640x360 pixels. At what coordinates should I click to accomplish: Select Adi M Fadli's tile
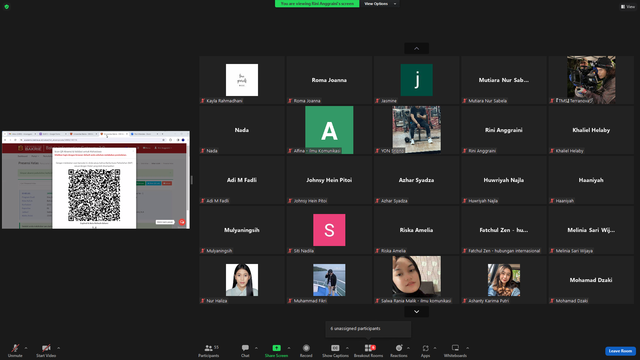click(242, 180)
